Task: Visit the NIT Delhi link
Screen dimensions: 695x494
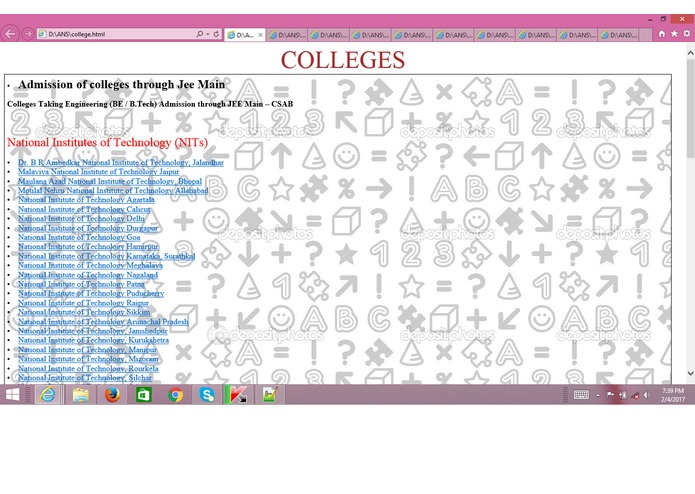Action: click(81, 218)
